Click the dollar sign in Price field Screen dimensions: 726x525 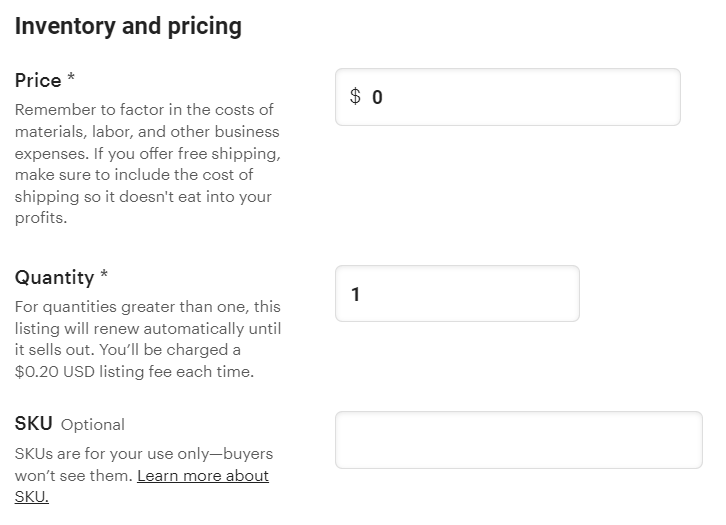(355, 97)
